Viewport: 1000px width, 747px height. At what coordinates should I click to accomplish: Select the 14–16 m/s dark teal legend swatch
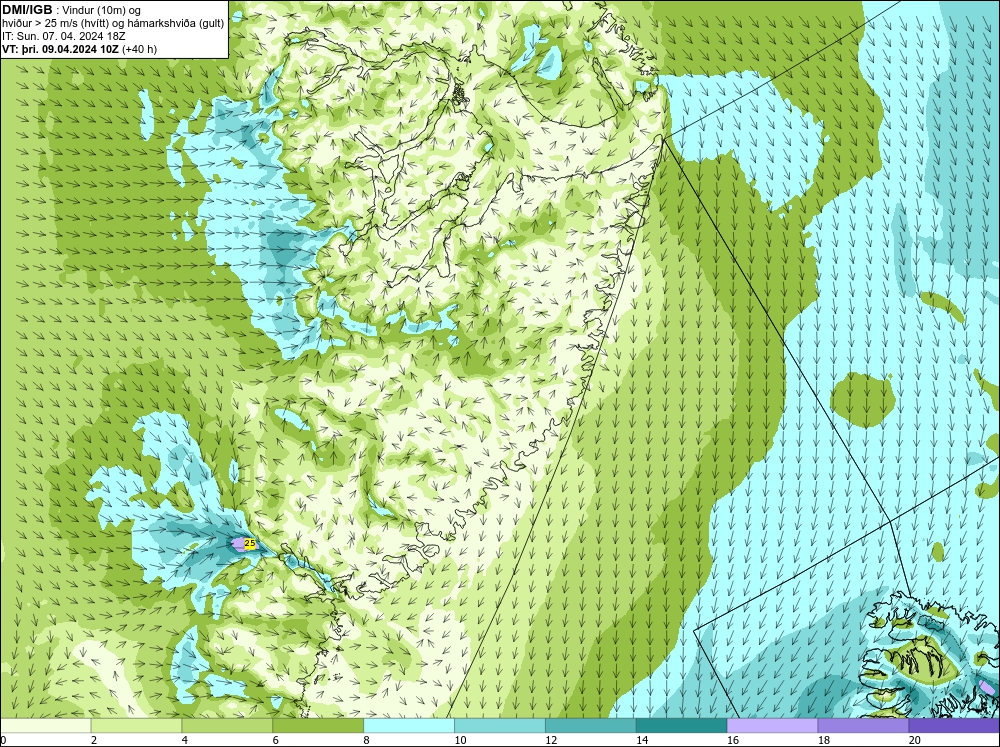click(x=681, y=725)
